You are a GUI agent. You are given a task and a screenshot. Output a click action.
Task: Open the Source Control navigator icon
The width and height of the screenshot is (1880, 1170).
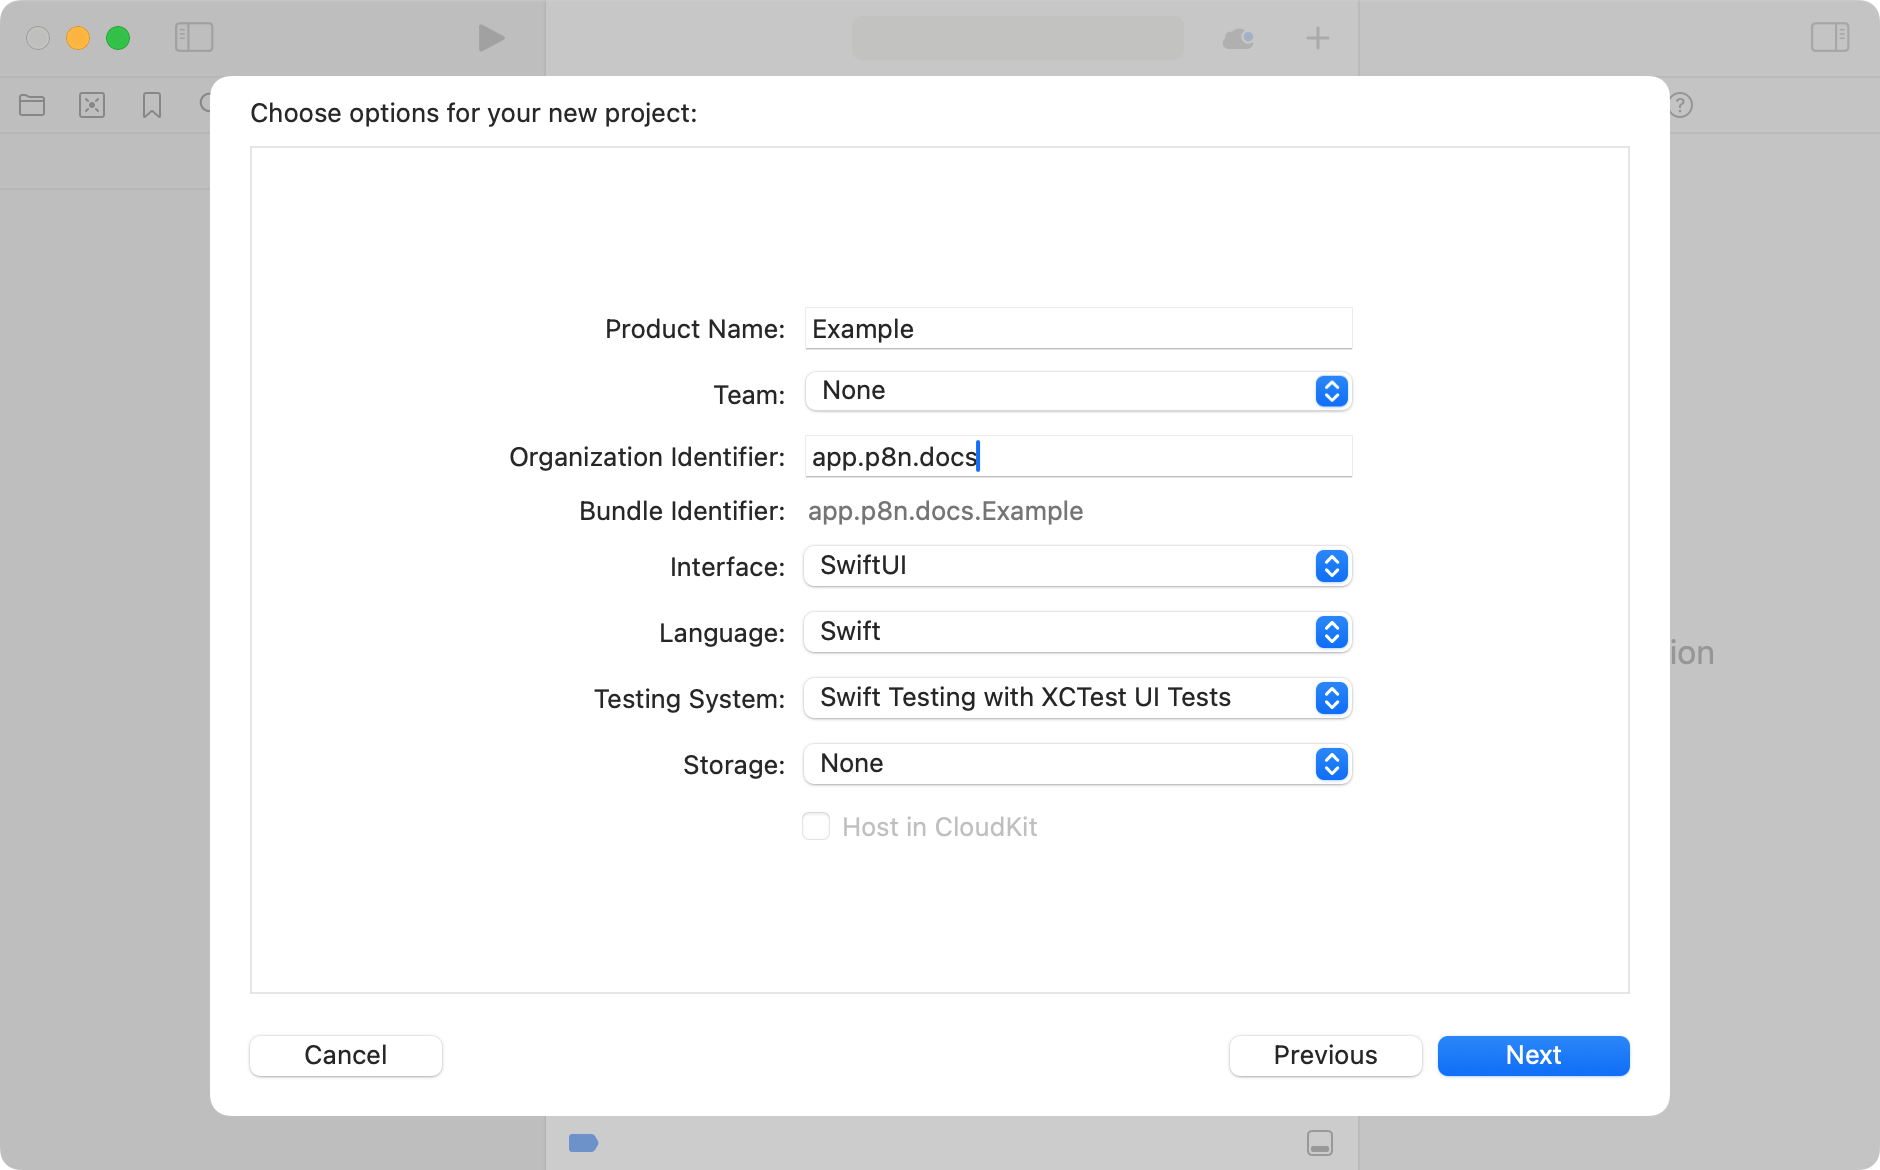(x=92, y=105)
